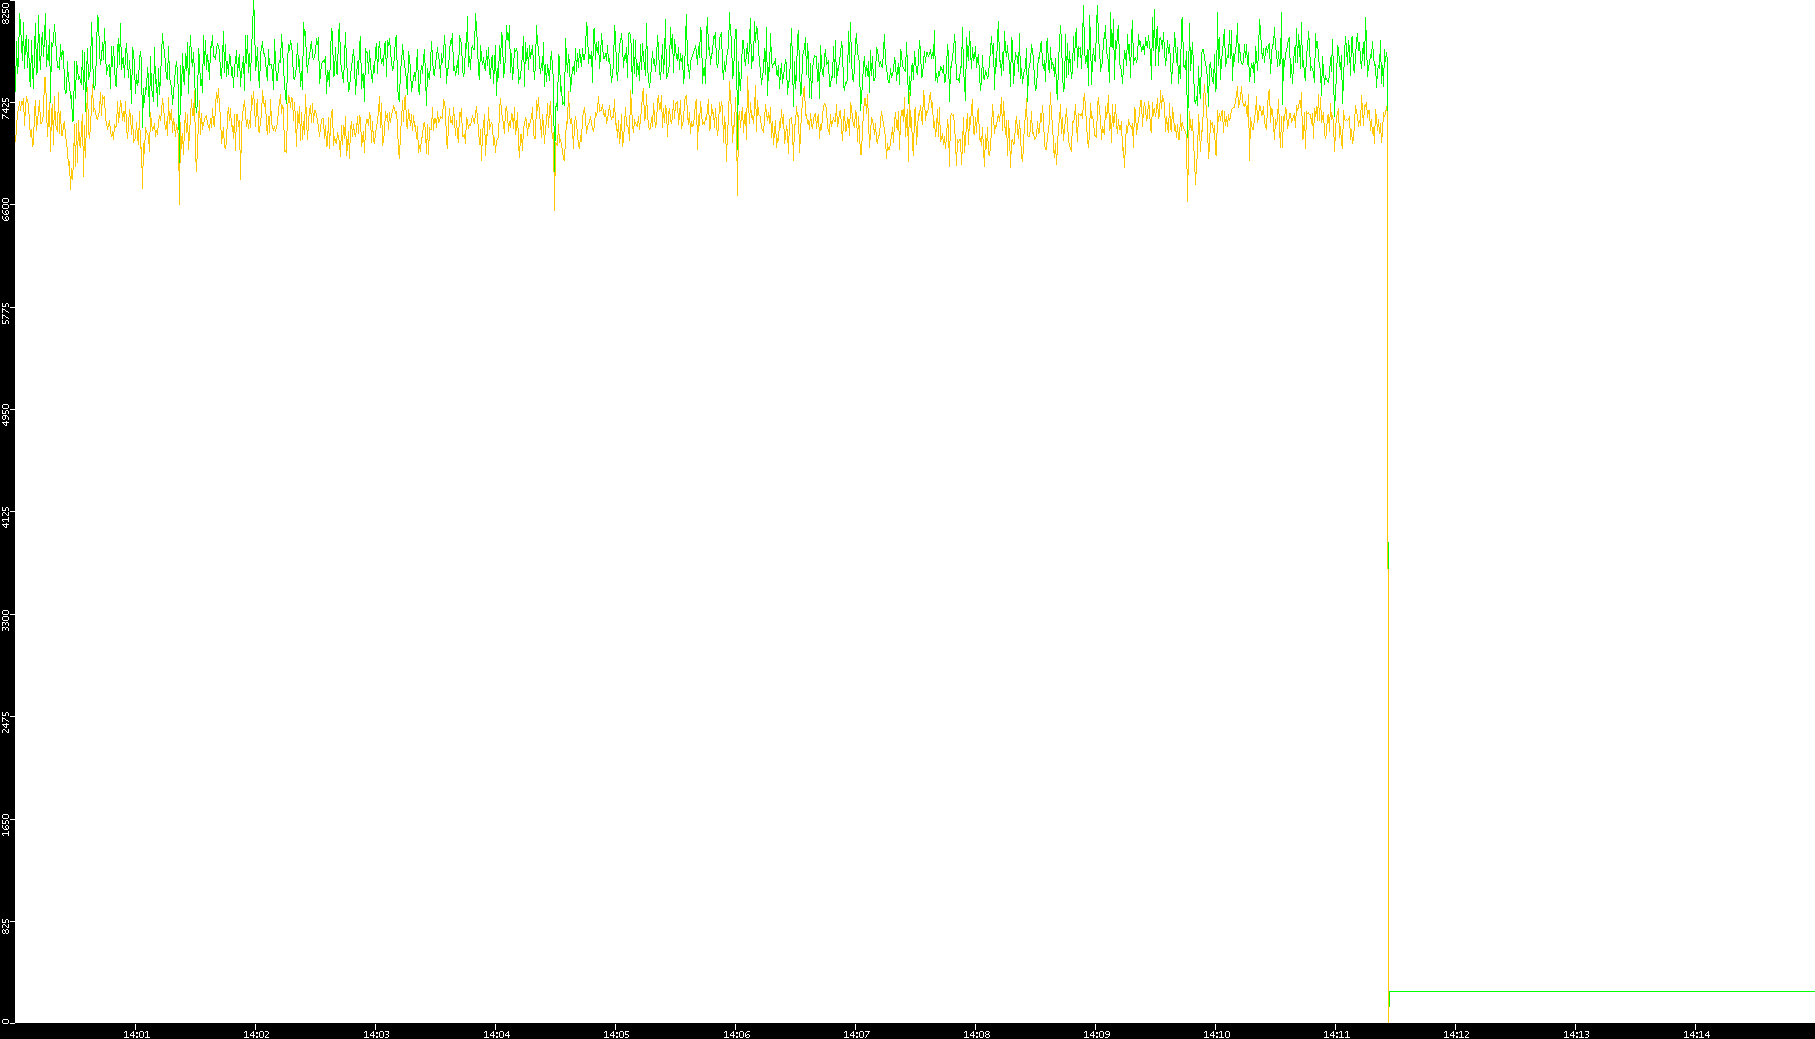
Task: Select the 2475 label on vertical axis
Action: coord(6,721)
